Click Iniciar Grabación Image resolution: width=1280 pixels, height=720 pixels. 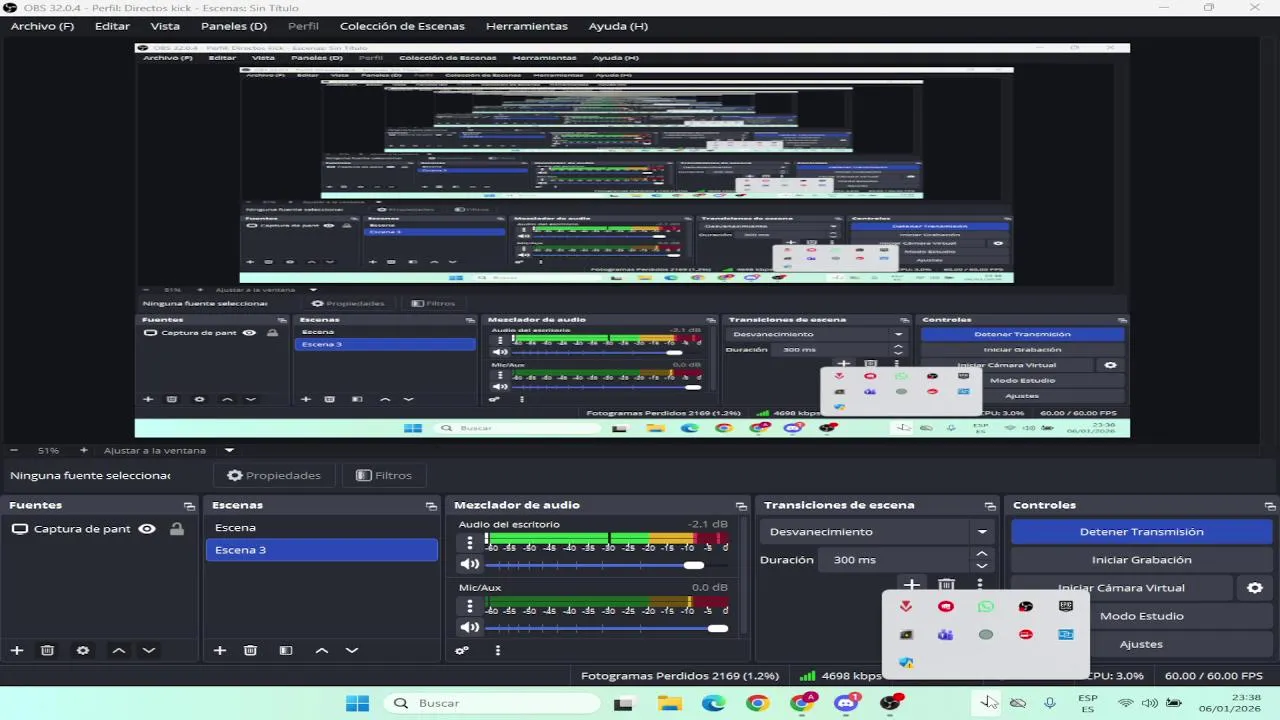coord(1141,560)
